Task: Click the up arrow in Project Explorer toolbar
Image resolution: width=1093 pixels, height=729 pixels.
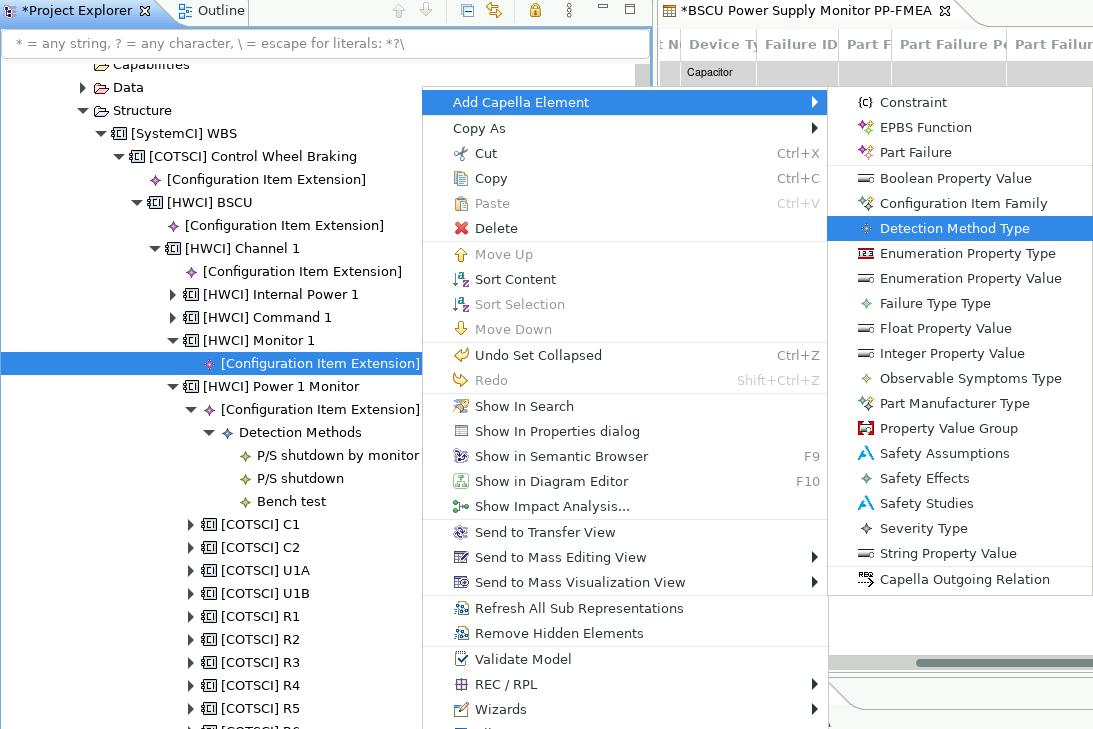Action: pos(399,10)
